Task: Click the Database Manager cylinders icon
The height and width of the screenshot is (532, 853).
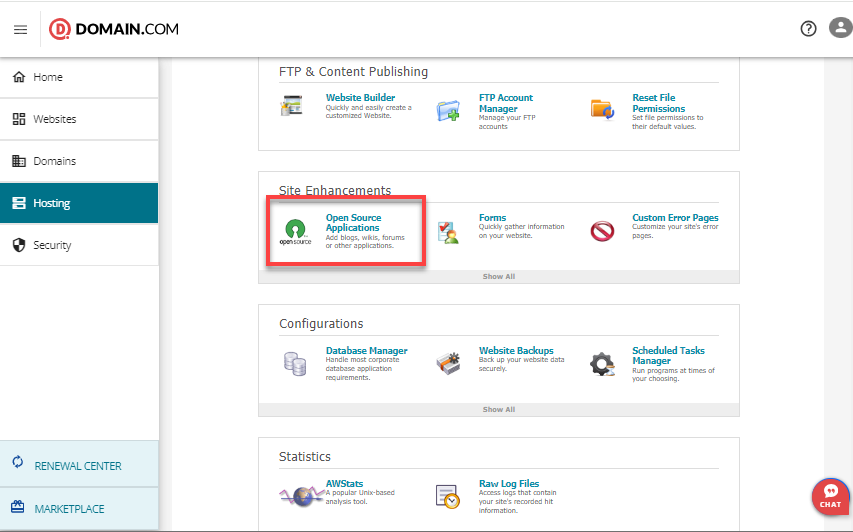Action: pos(295,364)
